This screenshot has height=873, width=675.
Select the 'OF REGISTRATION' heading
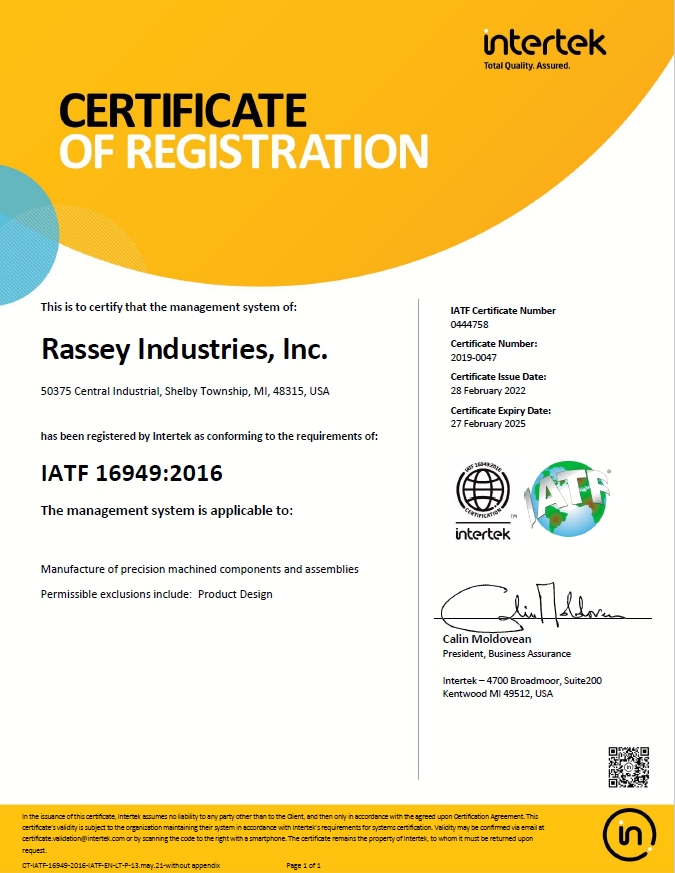pos(244,150)
